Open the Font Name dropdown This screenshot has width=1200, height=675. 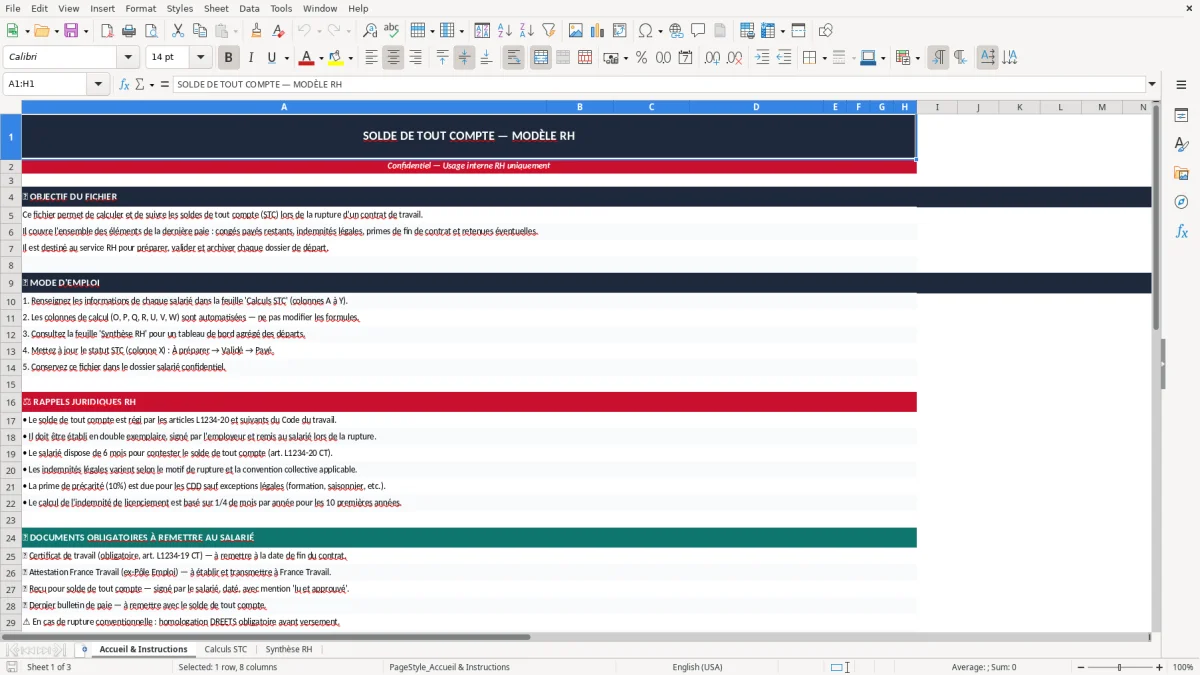click(x=127, y=58)
